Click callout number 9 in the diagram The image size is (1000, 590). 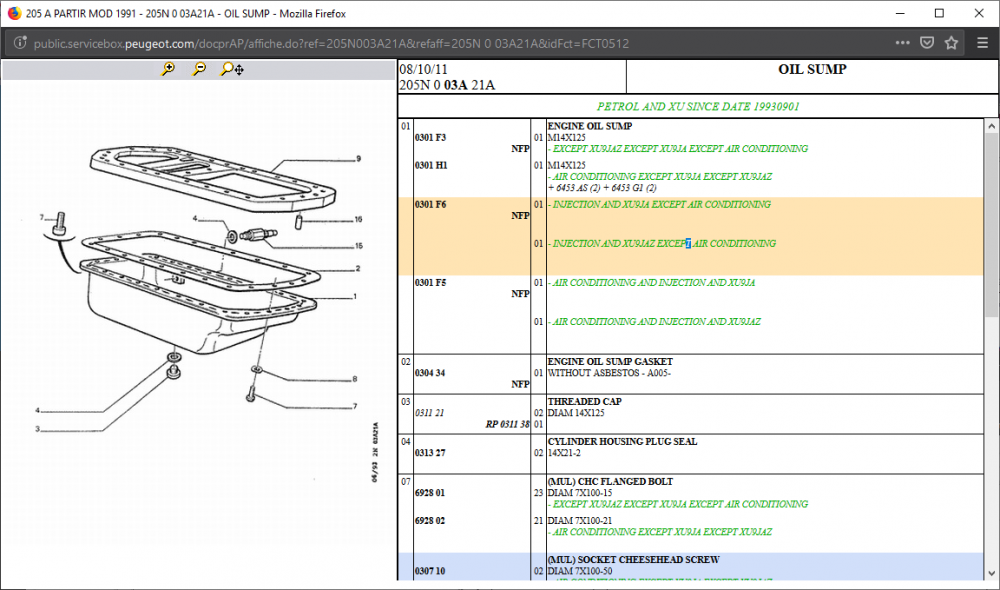(x=358, y=159)
